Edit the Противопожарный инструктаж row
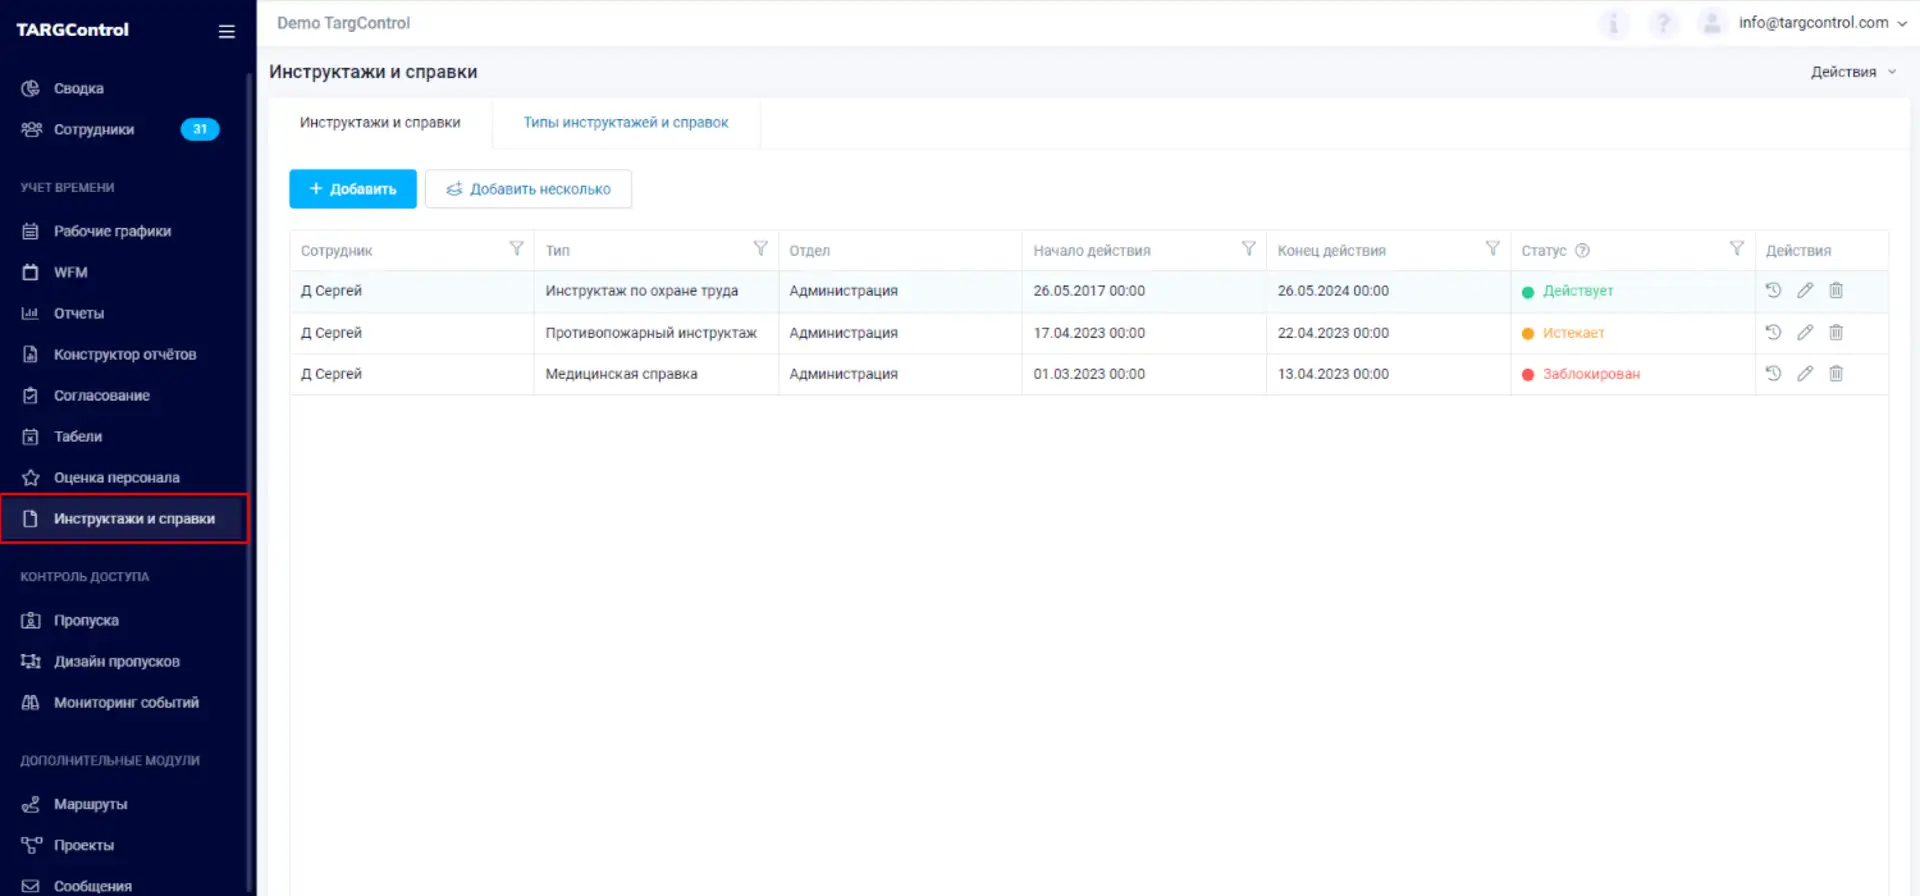Image resolution: width=1920 pixels, height=896 pixels. pos(1805,332)
